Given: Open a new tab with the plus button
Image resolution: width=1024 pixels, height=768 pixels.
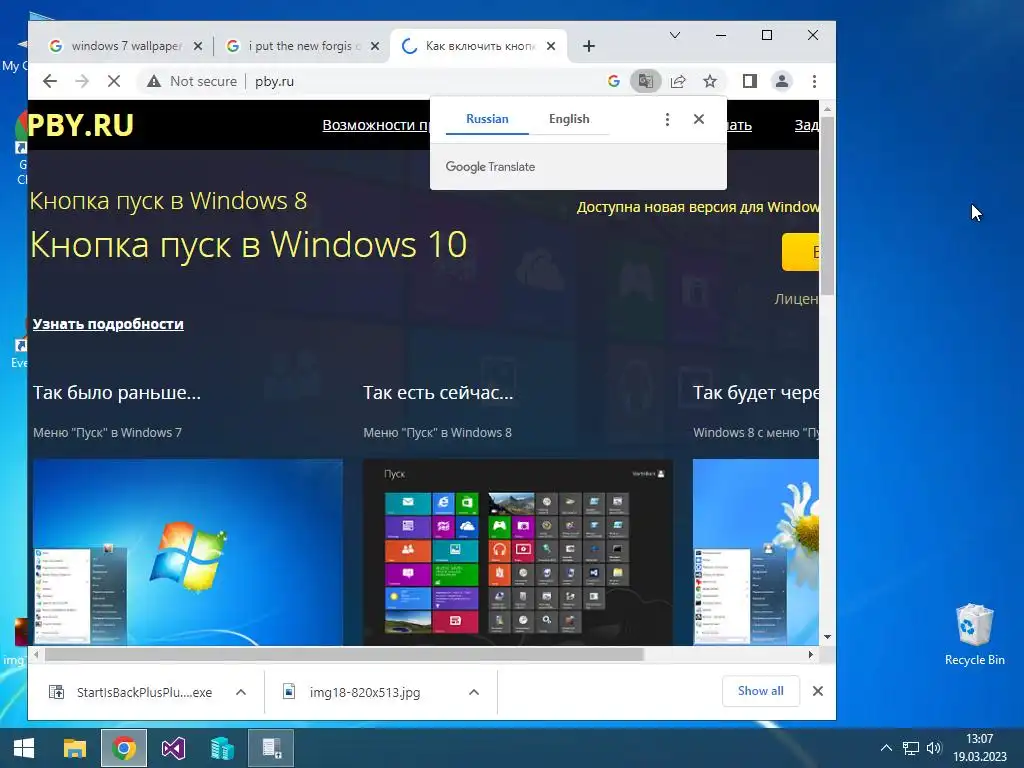Looking at the screenshot, I should click(588, 46).
